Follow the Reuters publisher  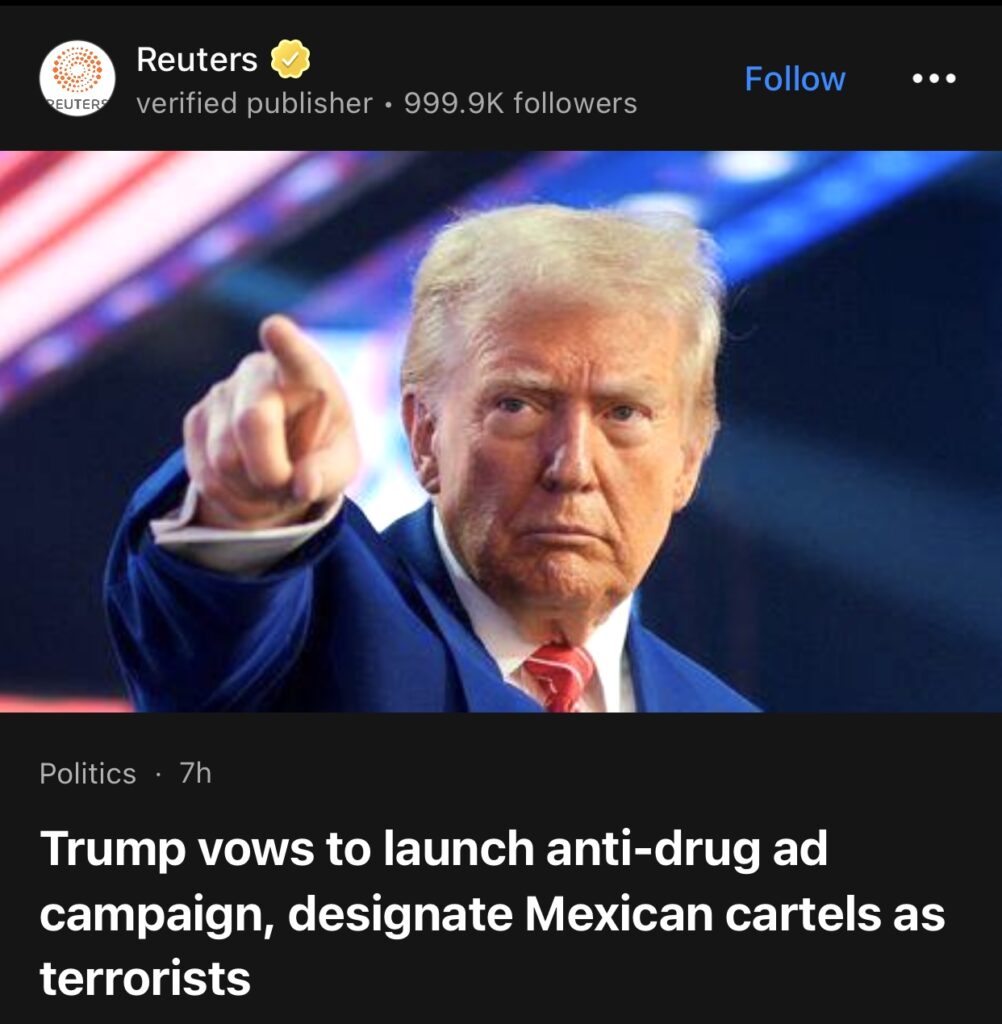[795, 78]
